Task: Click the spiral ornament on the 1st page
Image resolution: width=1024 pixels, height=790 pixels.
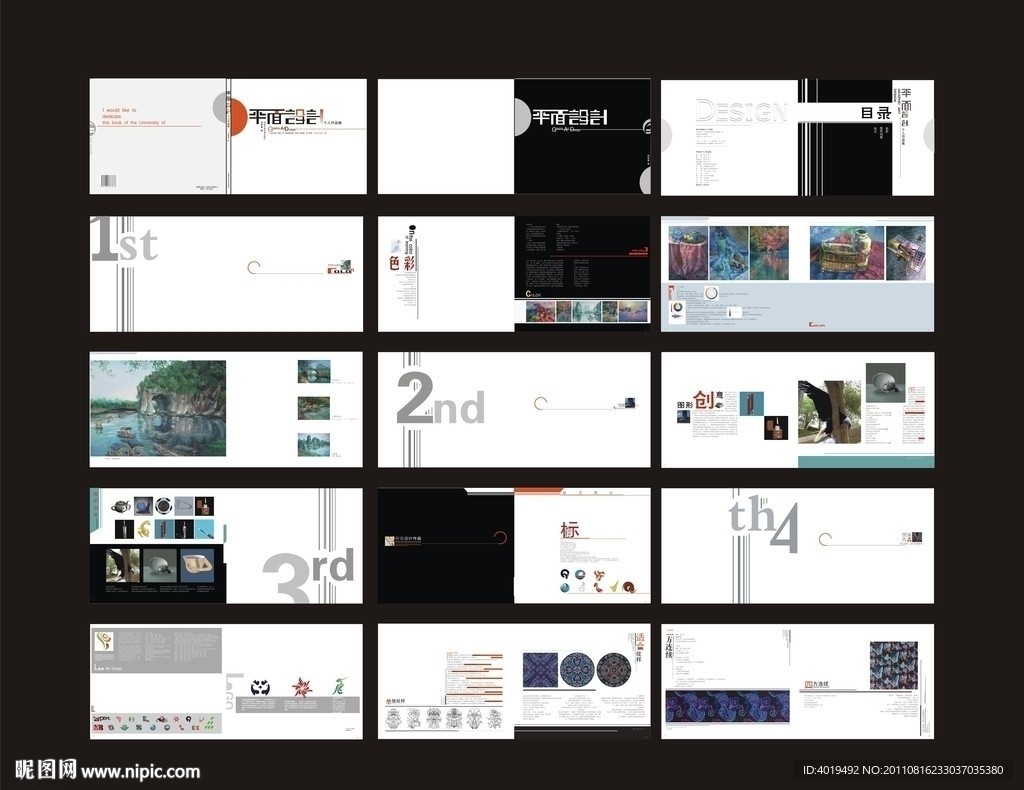Action: pyautogui.click(x=254, y=267)
